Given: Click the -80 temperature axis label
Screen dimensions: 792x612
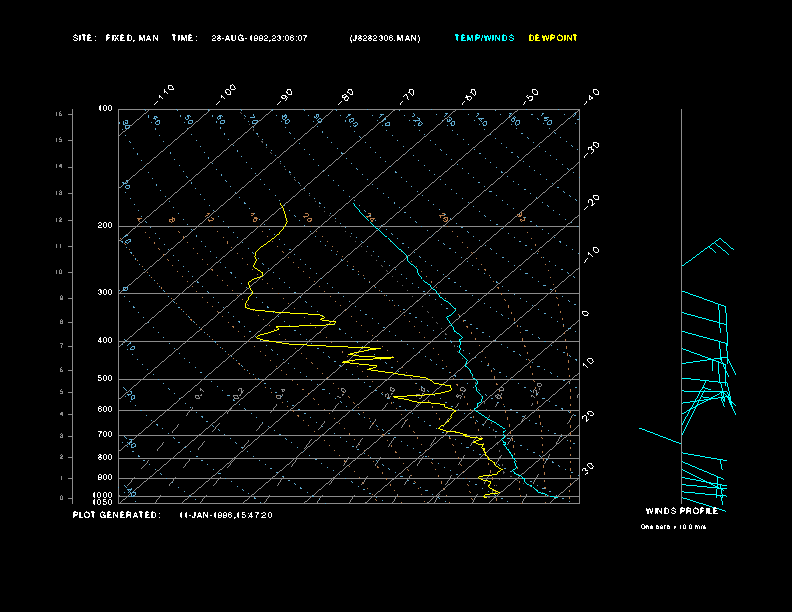Looking at the screenshot, I should point(348,95).
